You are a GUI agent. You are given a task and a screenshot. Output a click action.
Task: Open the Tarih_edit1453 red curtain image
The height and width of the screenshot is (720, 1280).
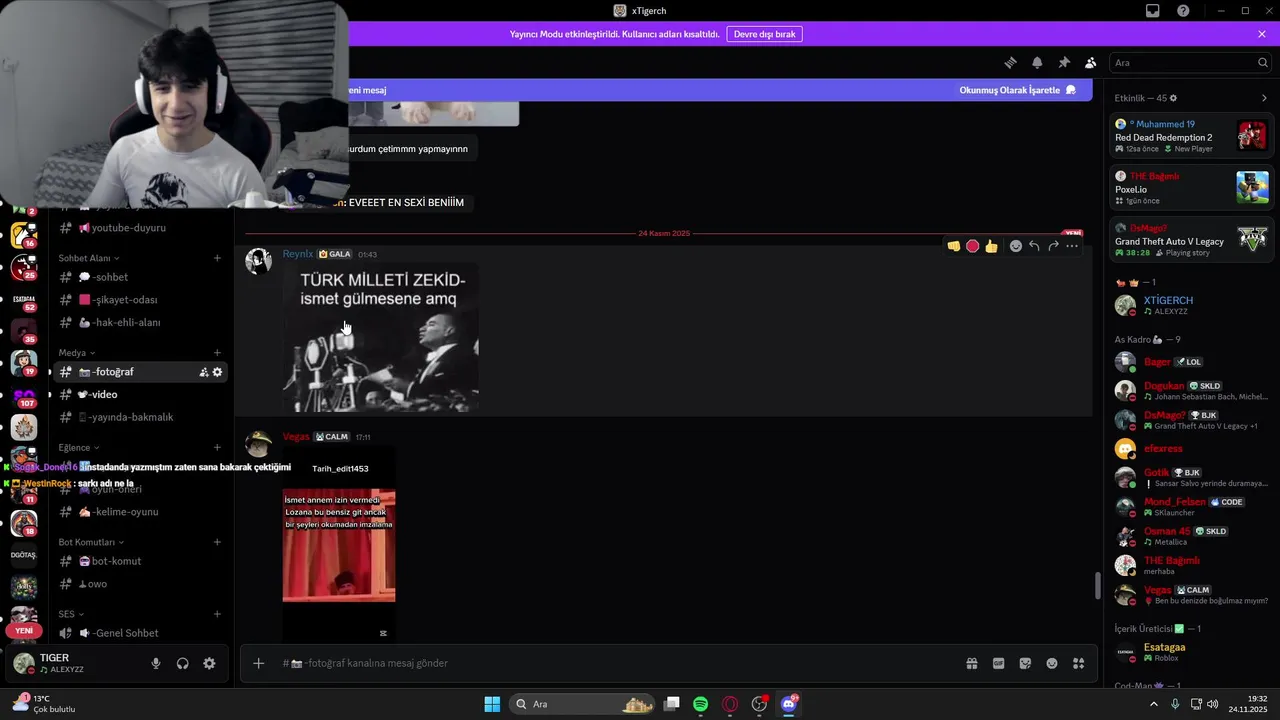pos(339,545)
